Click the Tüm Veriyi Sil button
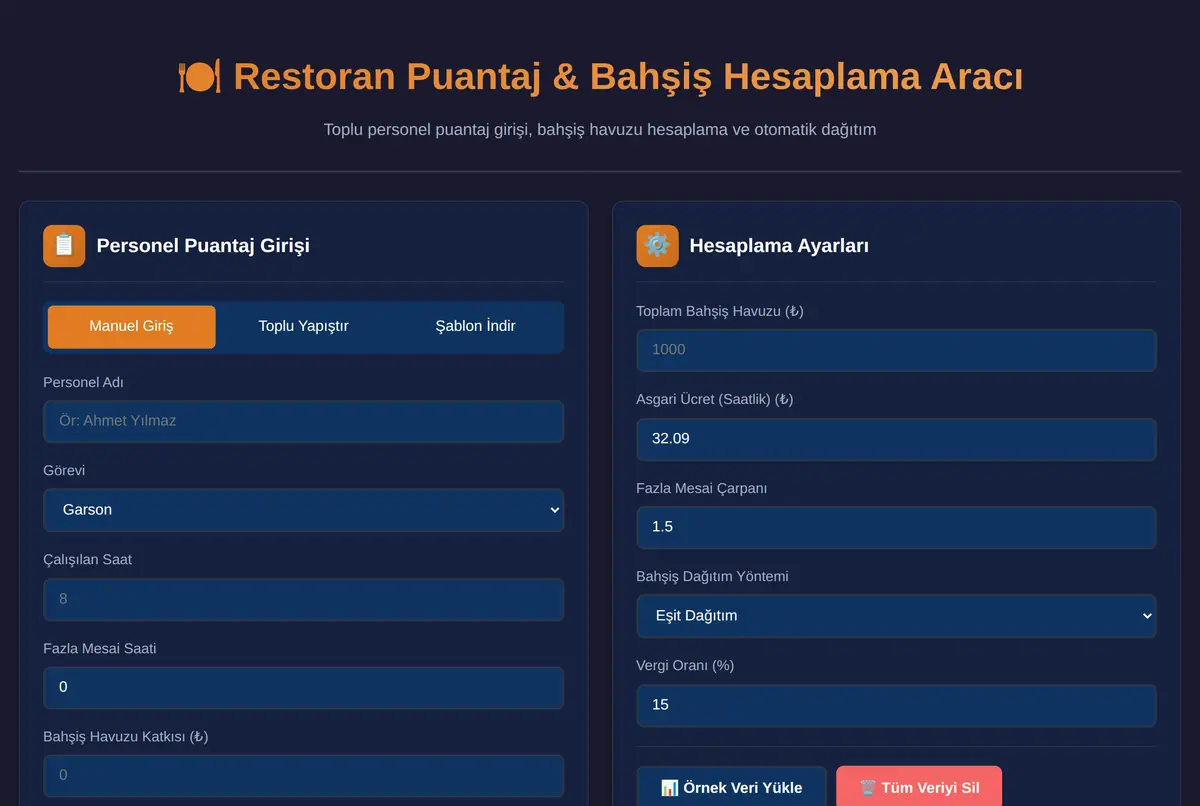This screenshot has height=806, width=1200. coord(919,787)
